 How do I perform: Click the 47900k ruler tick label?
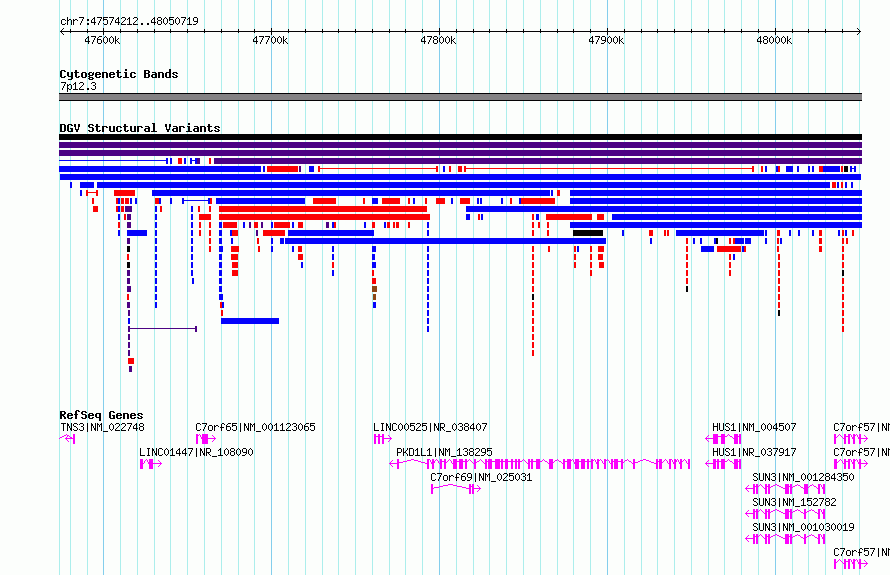point(606,40)
